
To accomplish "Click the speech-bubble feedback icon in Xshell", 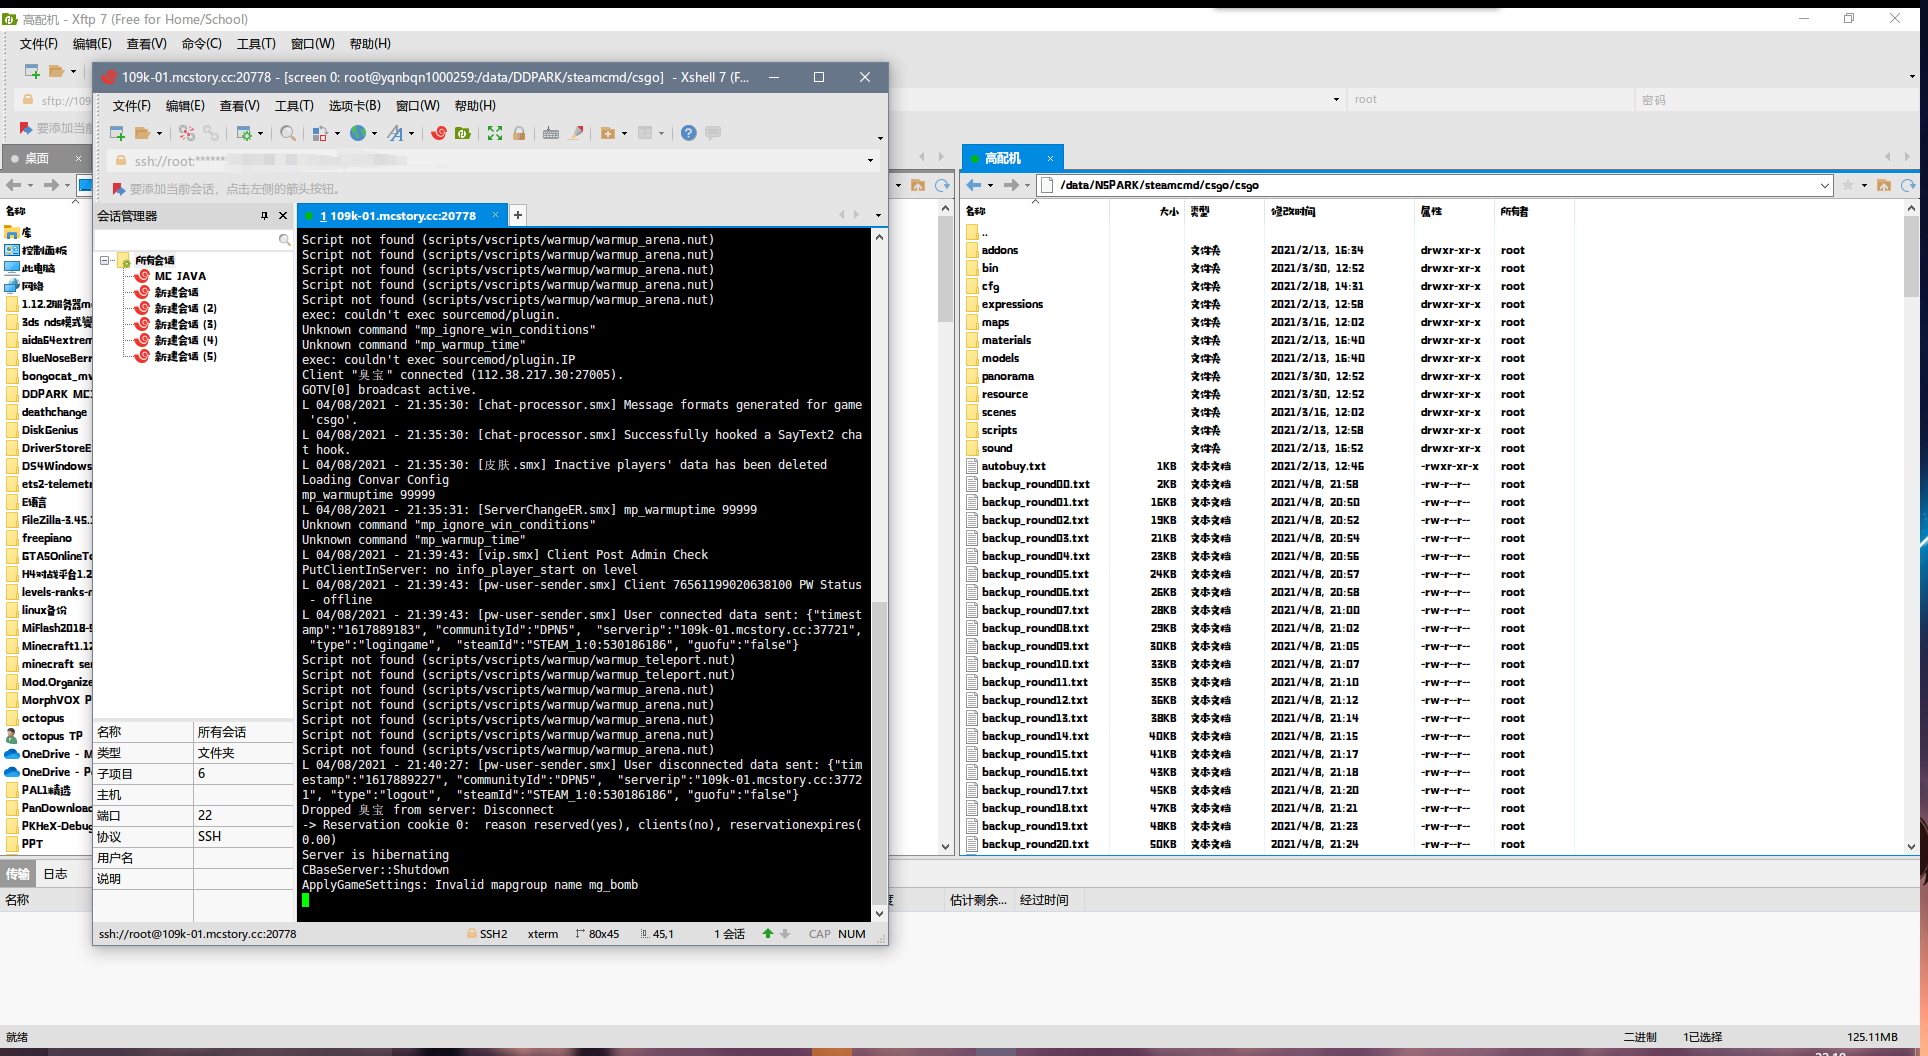I will 713,133.
